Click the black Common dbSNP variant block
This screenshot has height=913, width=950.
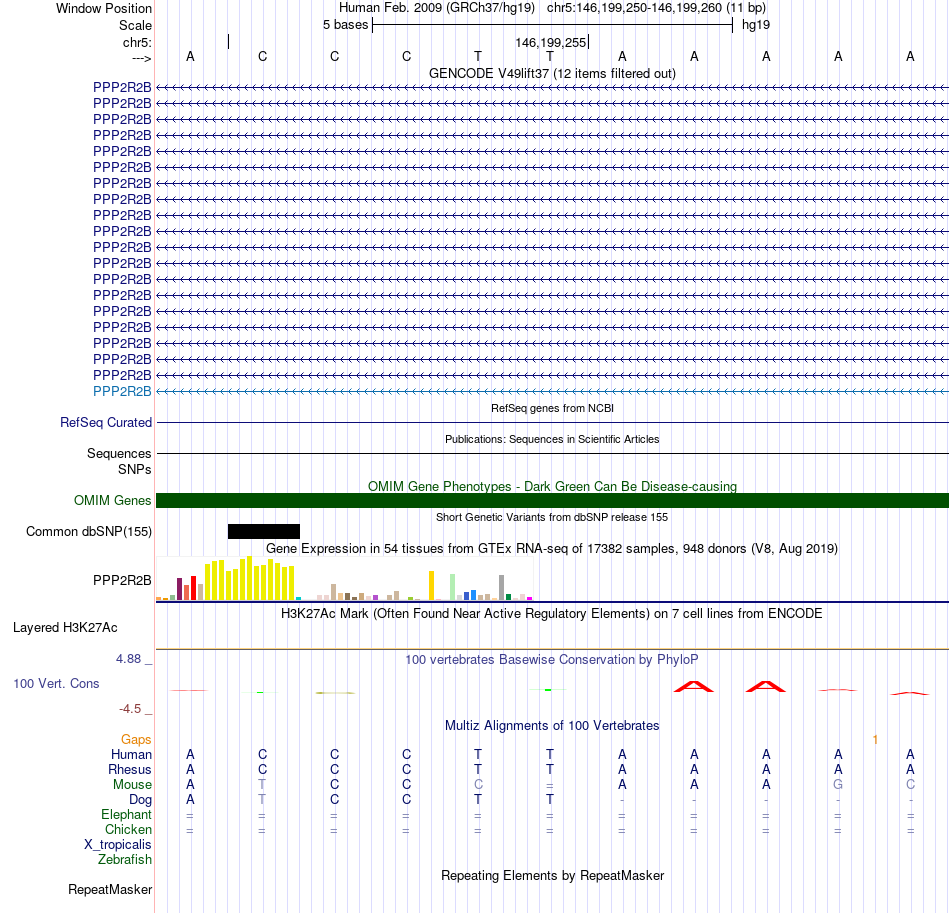[264, 531]
